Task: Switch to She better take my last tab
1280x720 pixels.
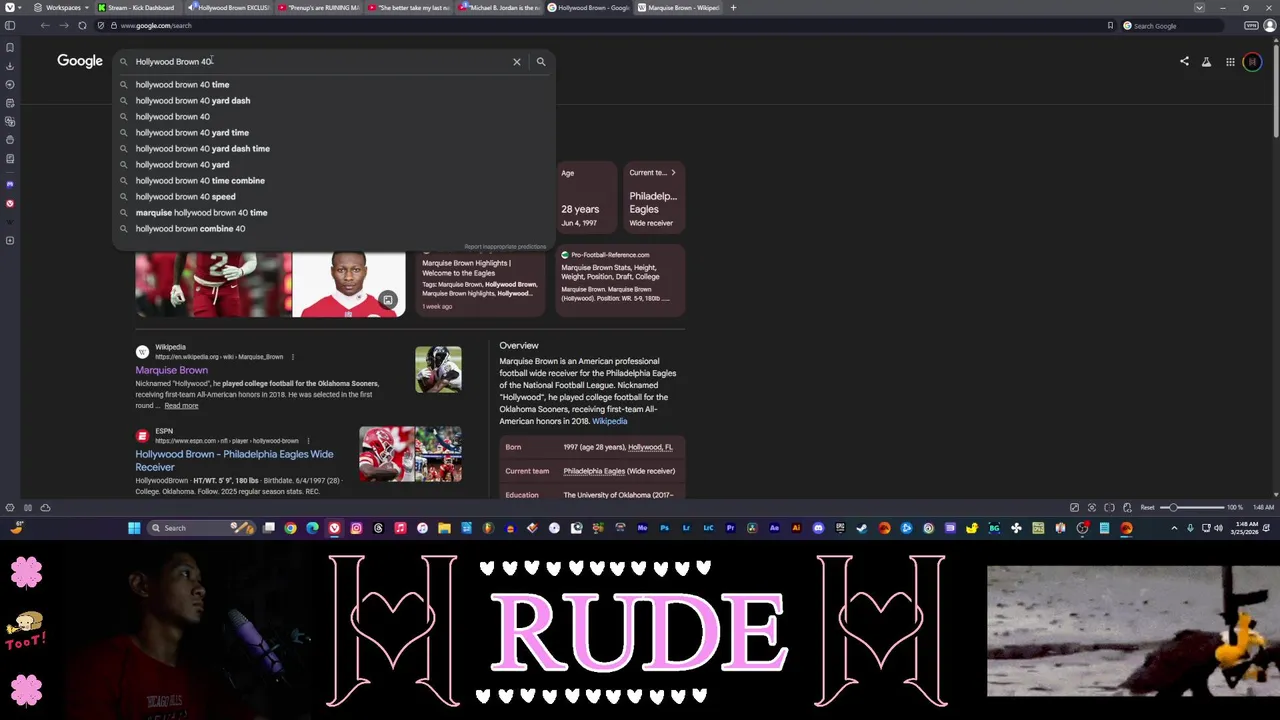Action: (408, 7)
